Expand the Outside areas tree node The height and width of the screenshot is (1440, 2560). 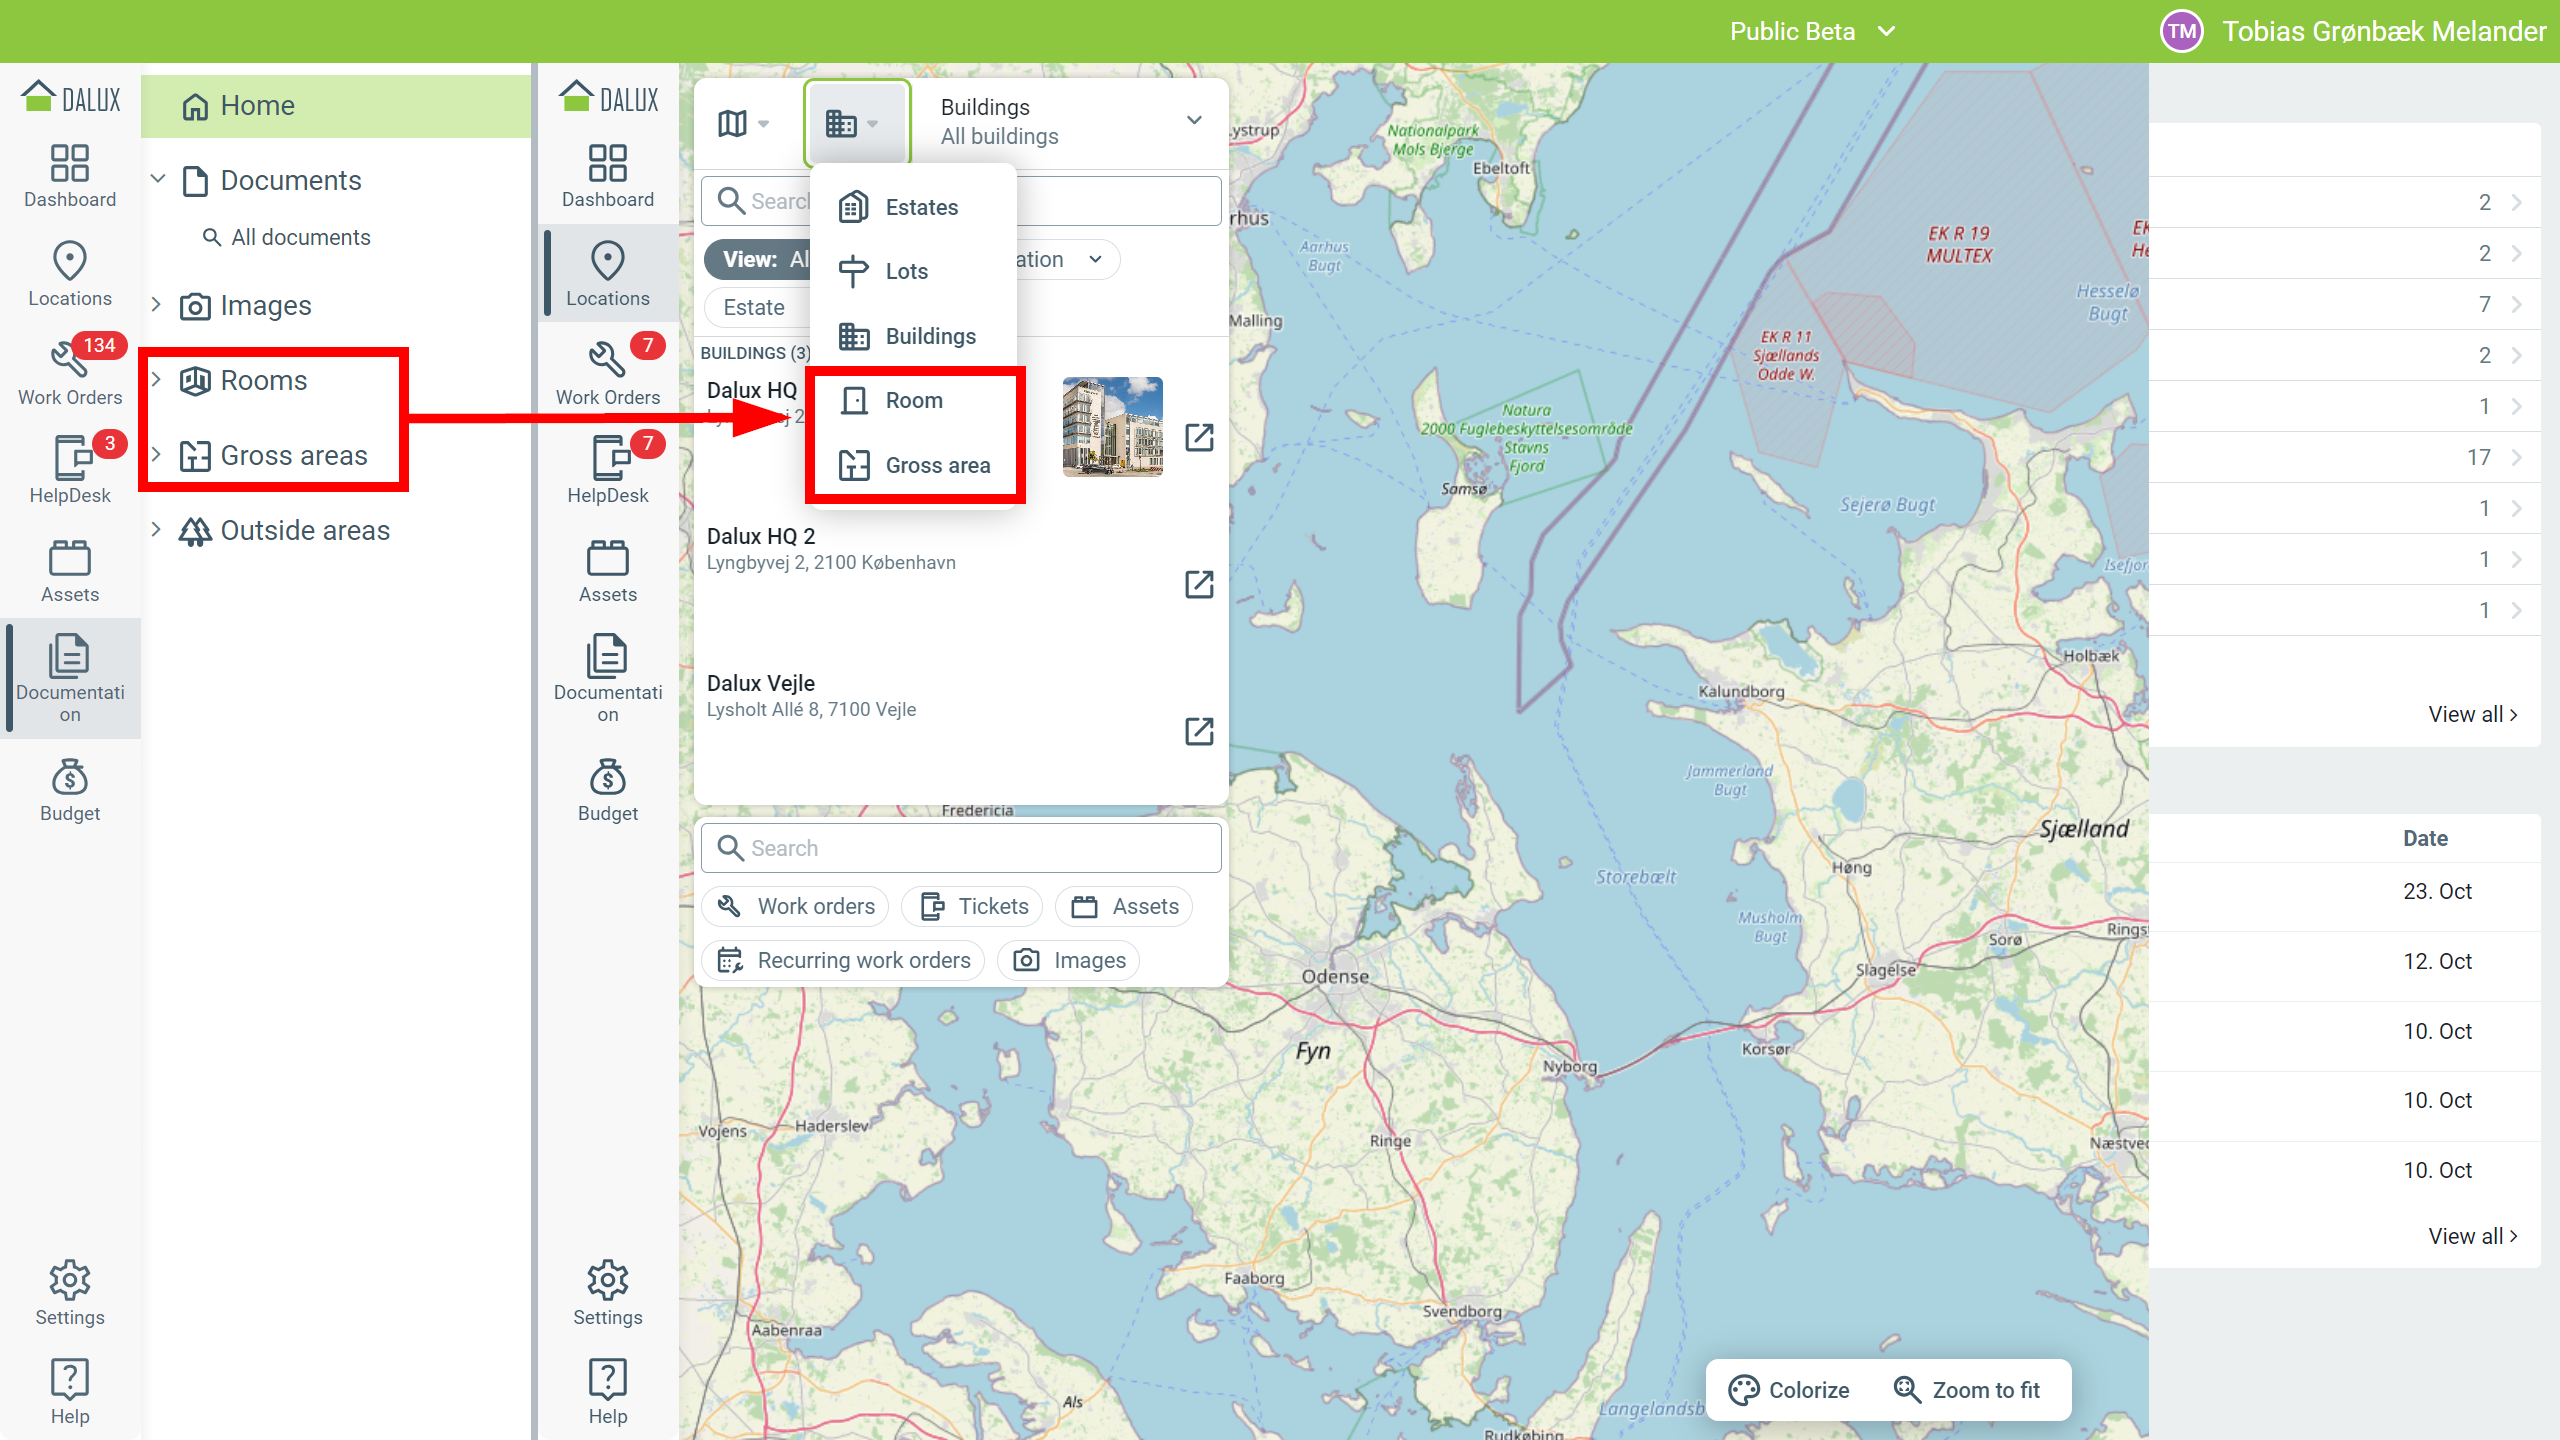157,529
